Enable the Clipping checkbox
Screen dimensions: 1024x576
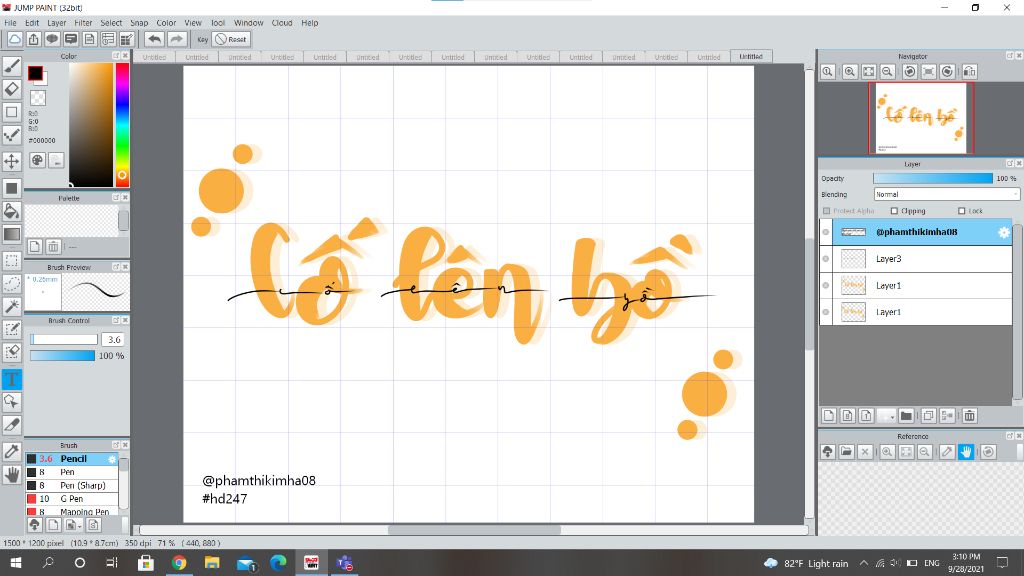(894, 211)
